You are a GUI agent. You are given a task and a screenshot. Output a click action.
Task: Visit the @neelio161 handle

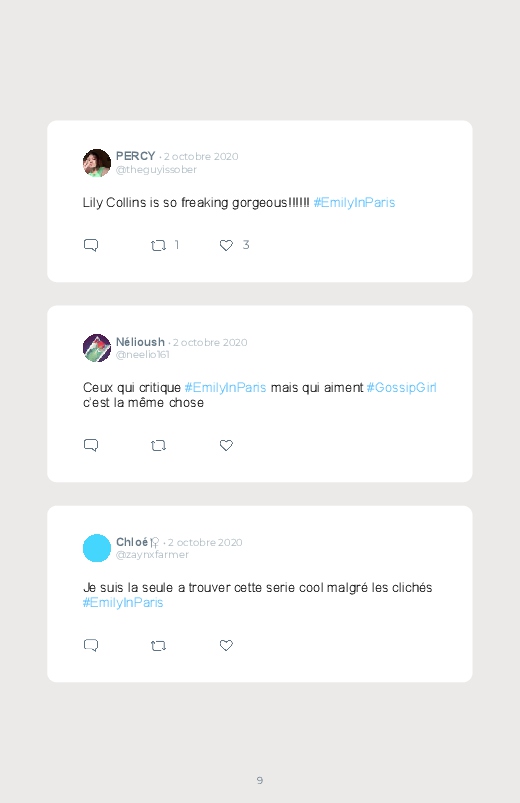[x=142, y=355]
